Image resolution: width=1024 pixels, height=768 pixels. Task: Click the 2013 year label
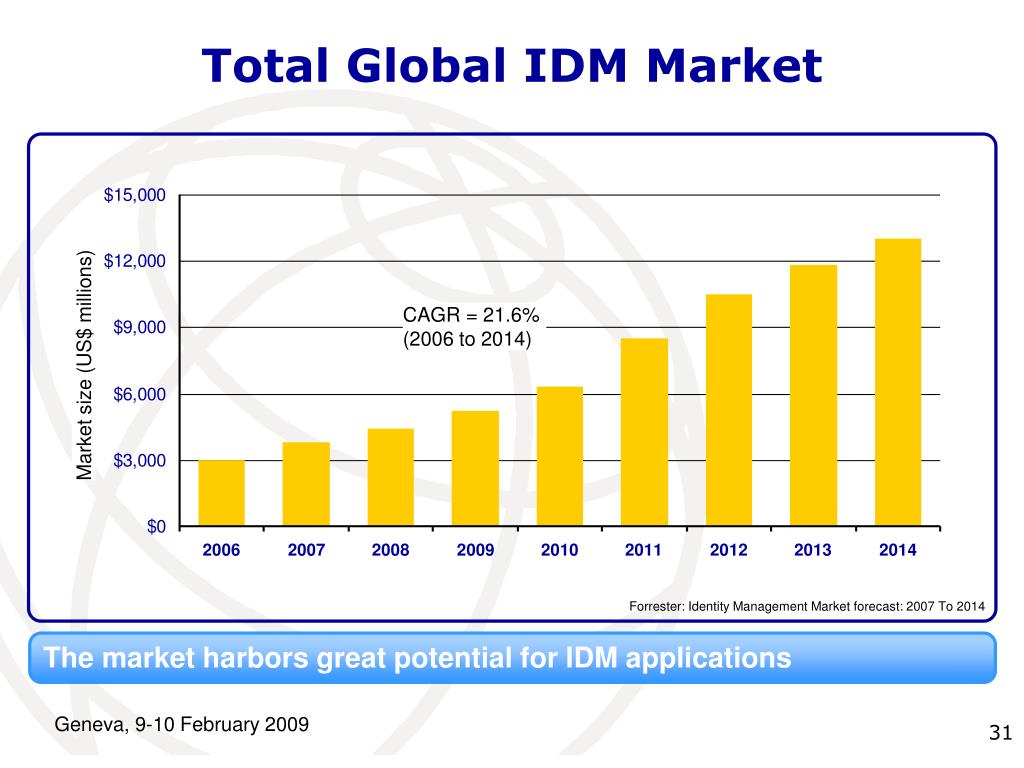(x=812, y=550)
